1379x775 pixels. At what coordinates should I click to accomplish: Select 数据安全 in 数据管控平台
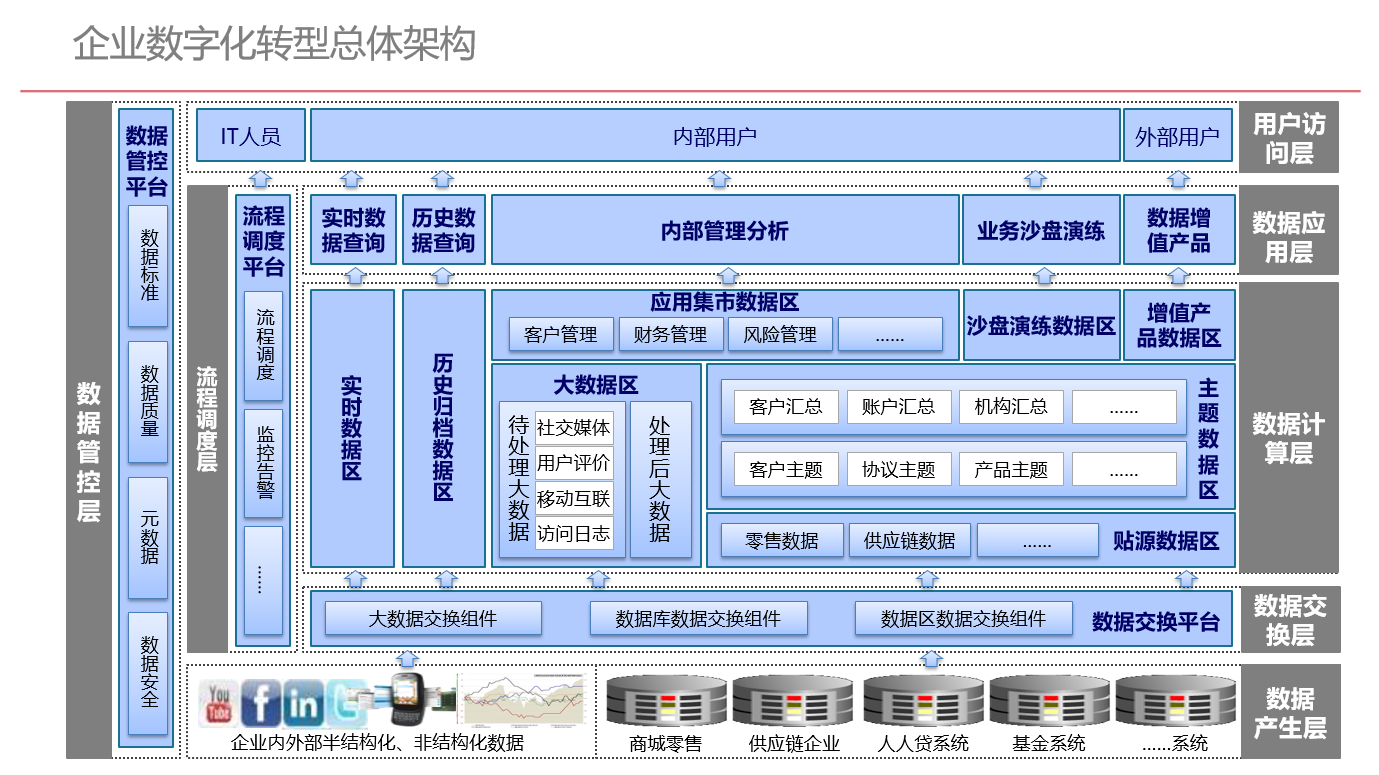pyautogui.click(x=149, y=673)
